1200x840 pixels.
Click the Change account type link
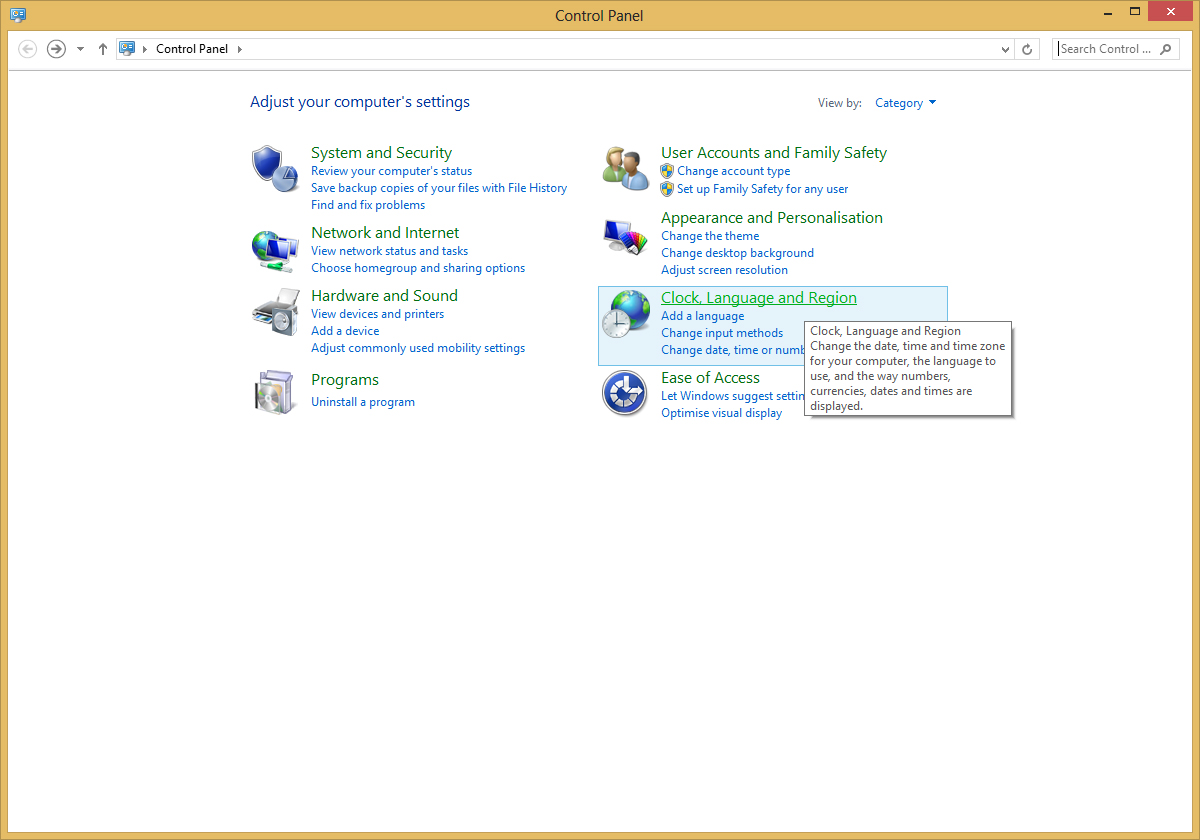pyautogui.click(x=734, y=171)
